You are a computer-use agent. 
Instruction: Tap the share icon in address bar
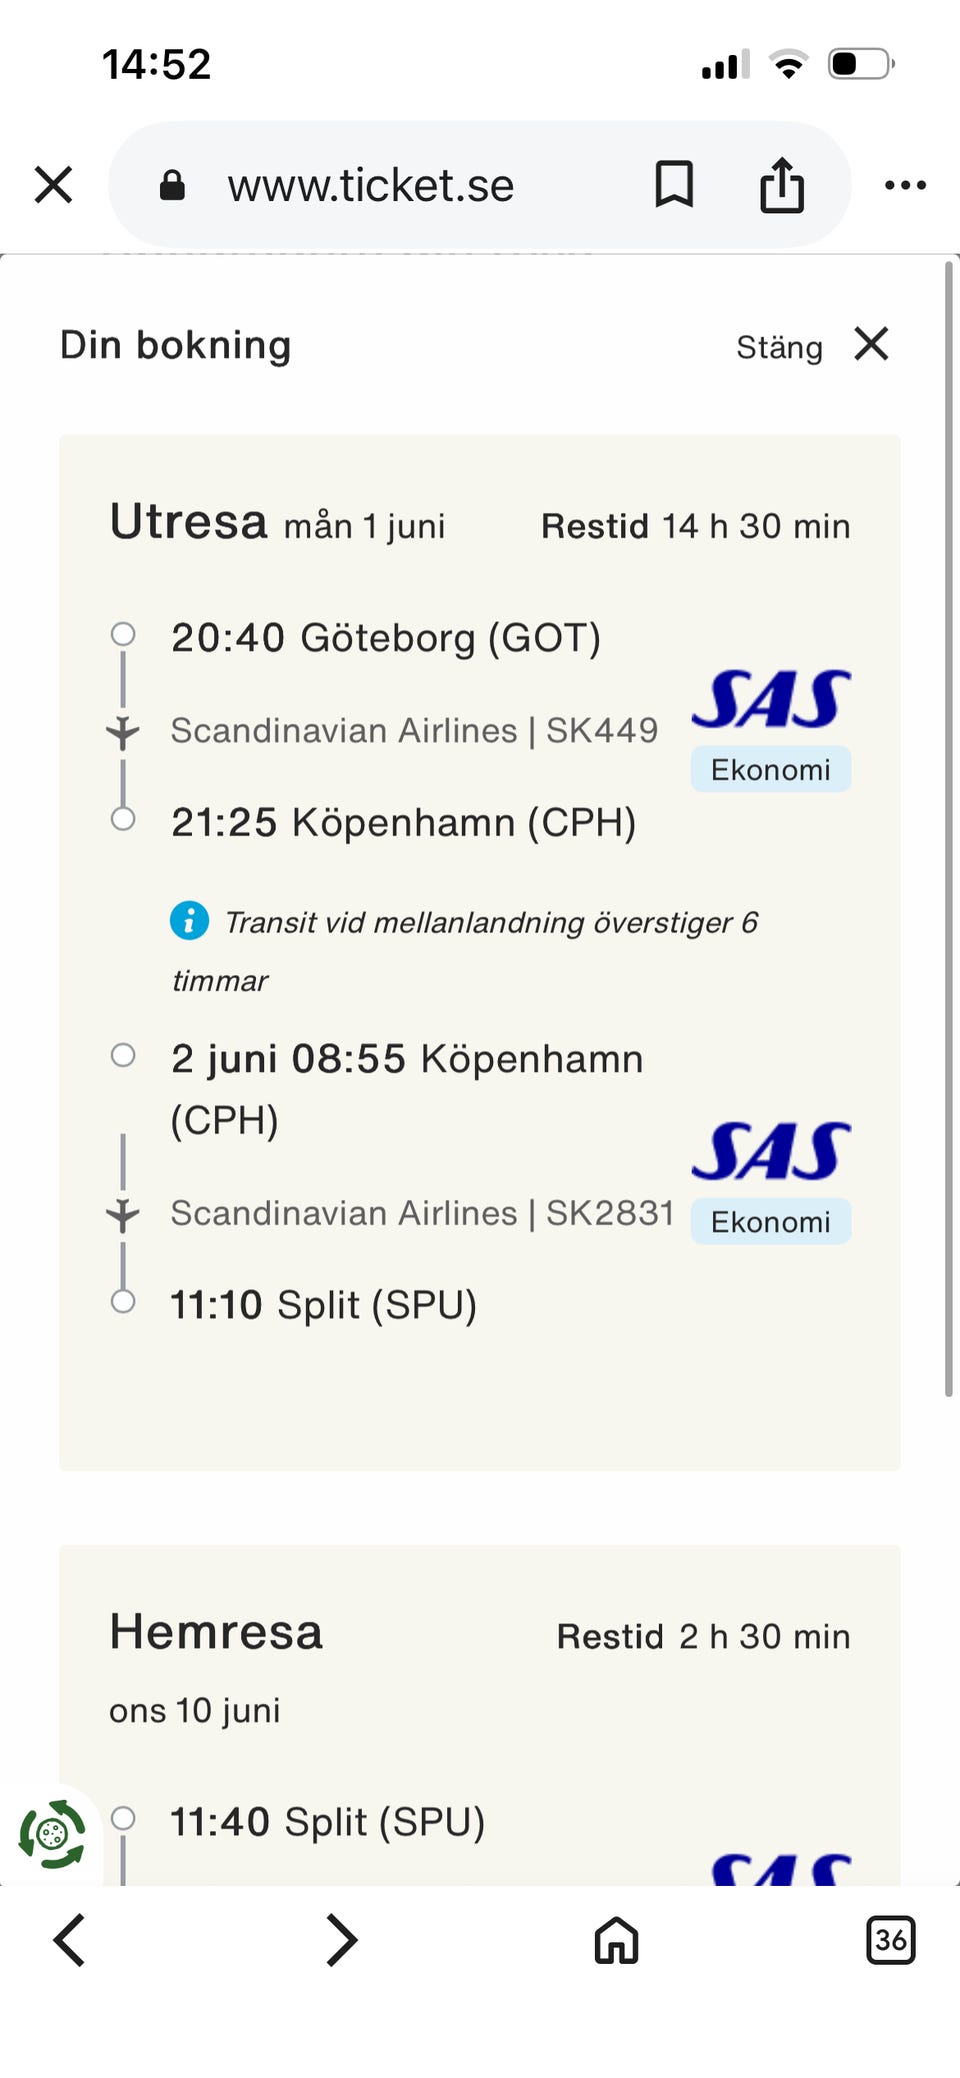coord(781,185)
